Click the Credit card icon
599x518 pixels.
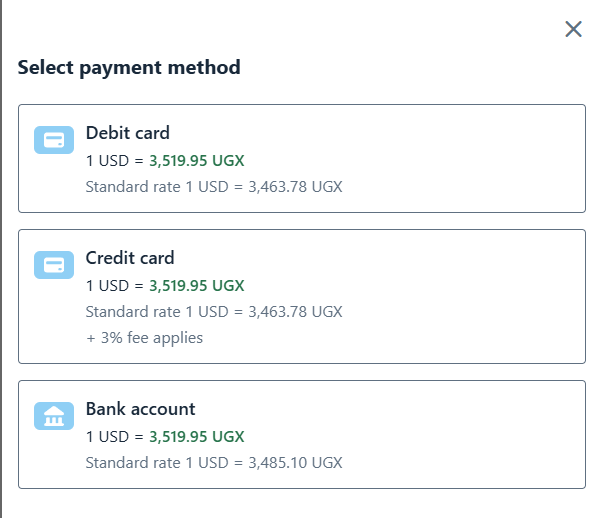pyautogui.click(x=54, y=265)
